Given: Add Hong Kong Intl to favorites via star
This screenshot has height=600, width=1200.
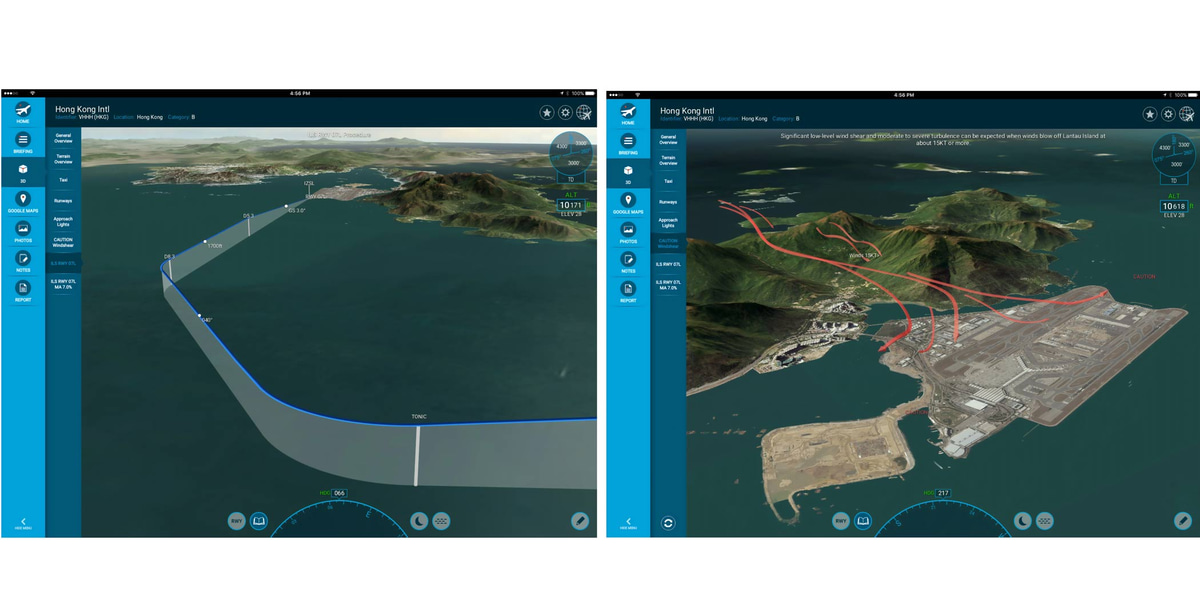Looking at the screenshot, I should point(547,113).
